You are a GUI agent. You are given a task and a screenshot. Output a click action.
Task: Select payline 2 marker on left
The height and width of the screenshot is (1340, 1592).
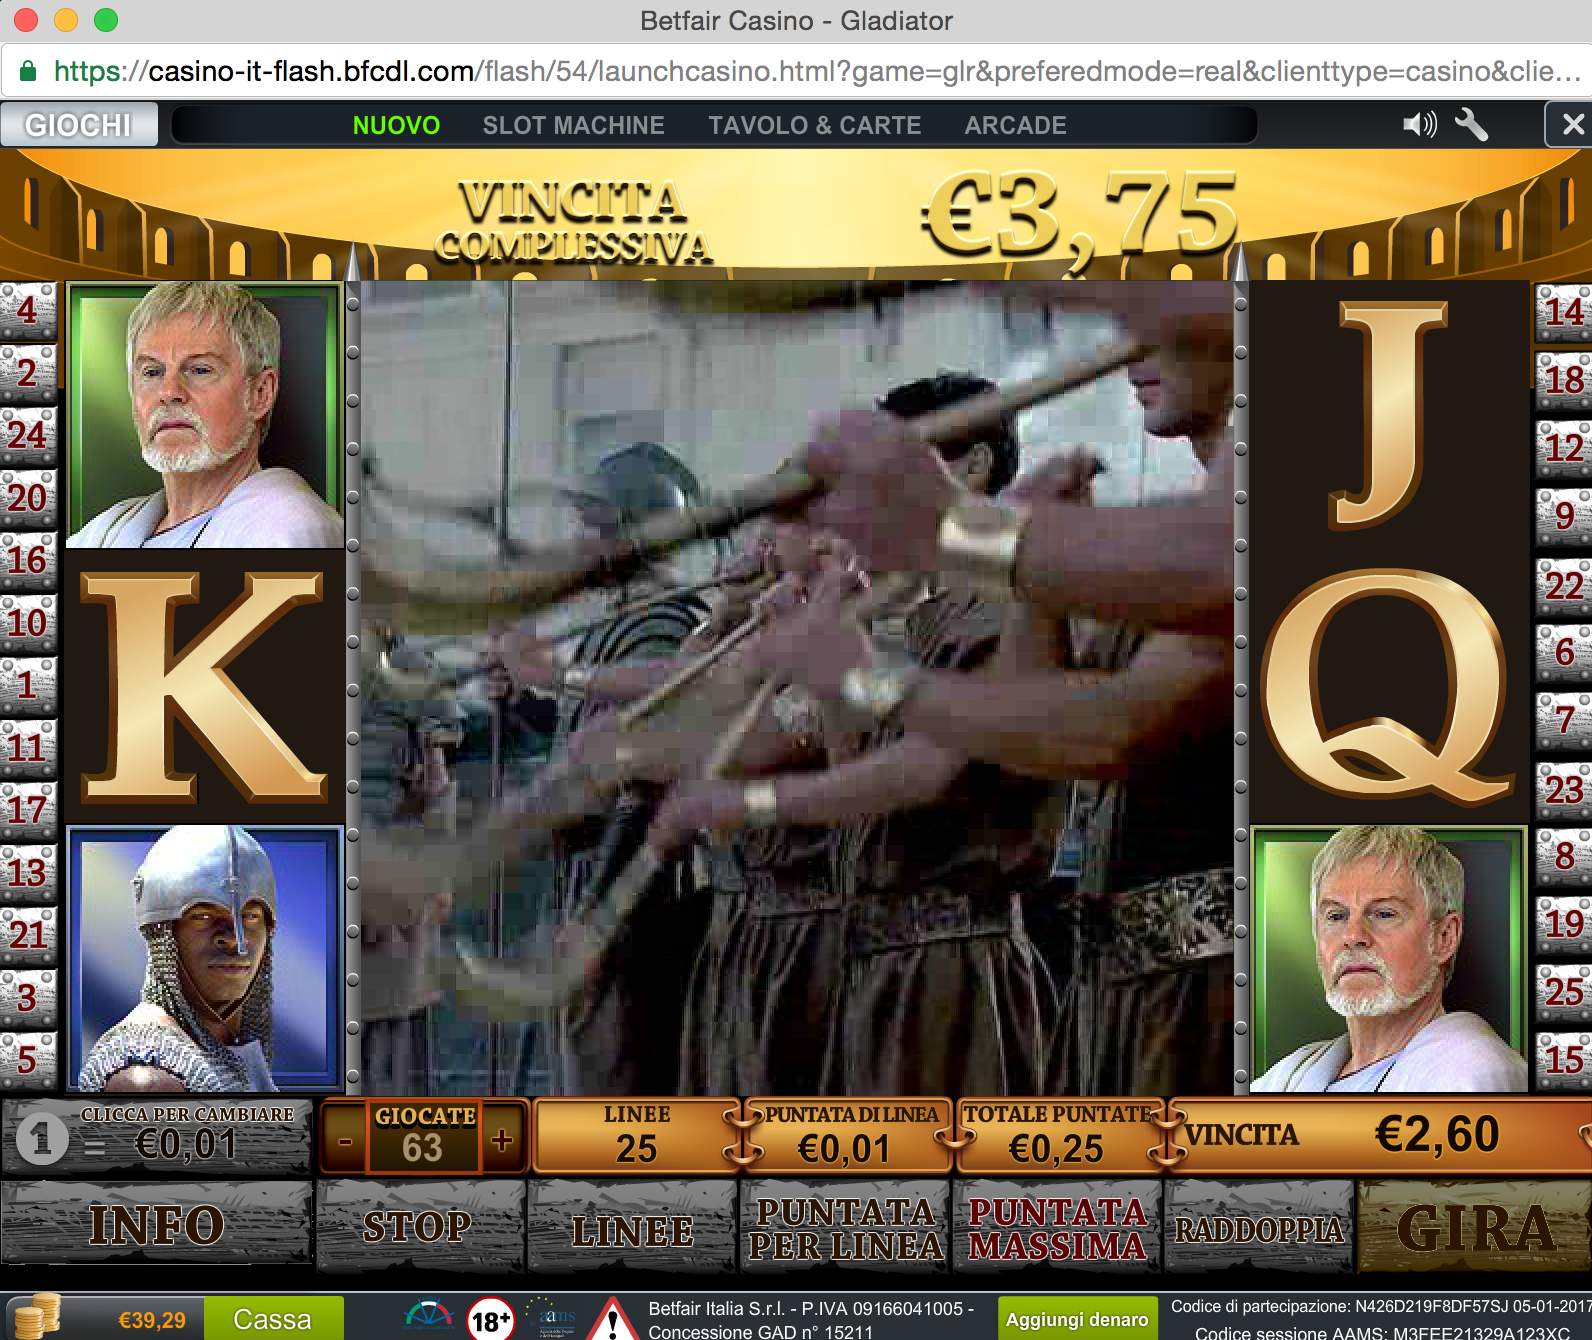click(x=28, y=373)
